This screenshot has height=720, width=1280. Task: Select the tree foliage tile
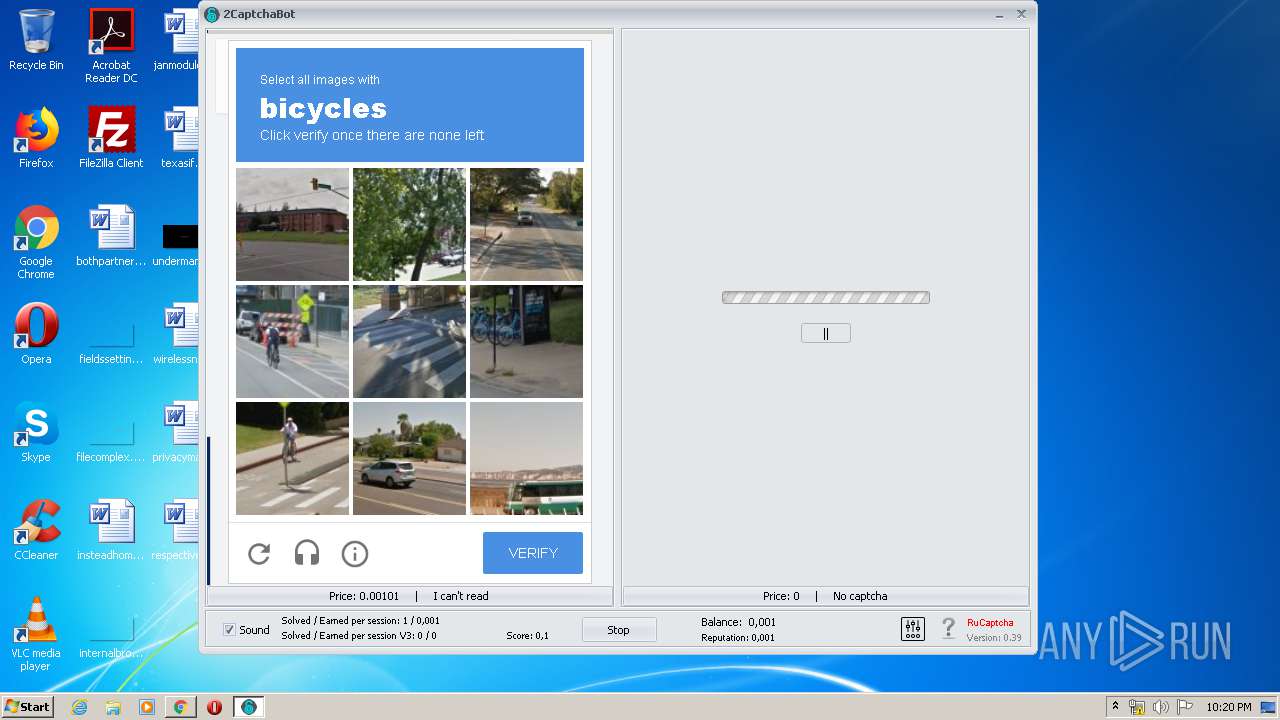(x=409, y=225)
